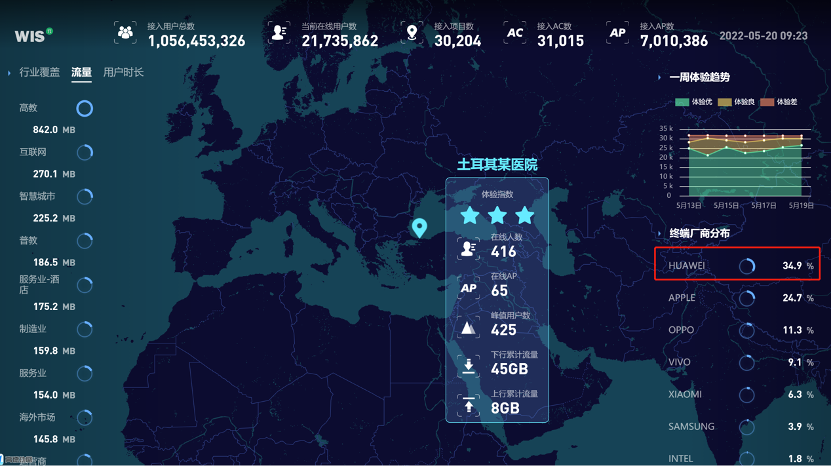Click the peak users mountain icon
Viewport: 832px width, 466px height.
(x=468, y=328)
